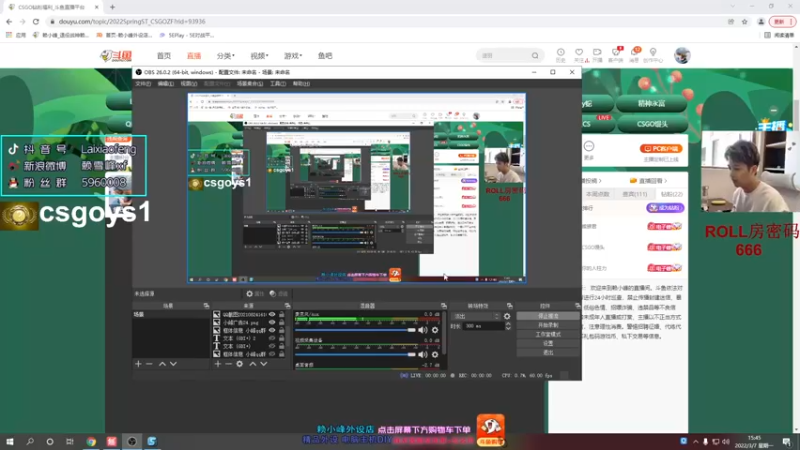Move scene up in Scenes panel
800x450 pixels.
pyautogui.click(x=162, y=364)
